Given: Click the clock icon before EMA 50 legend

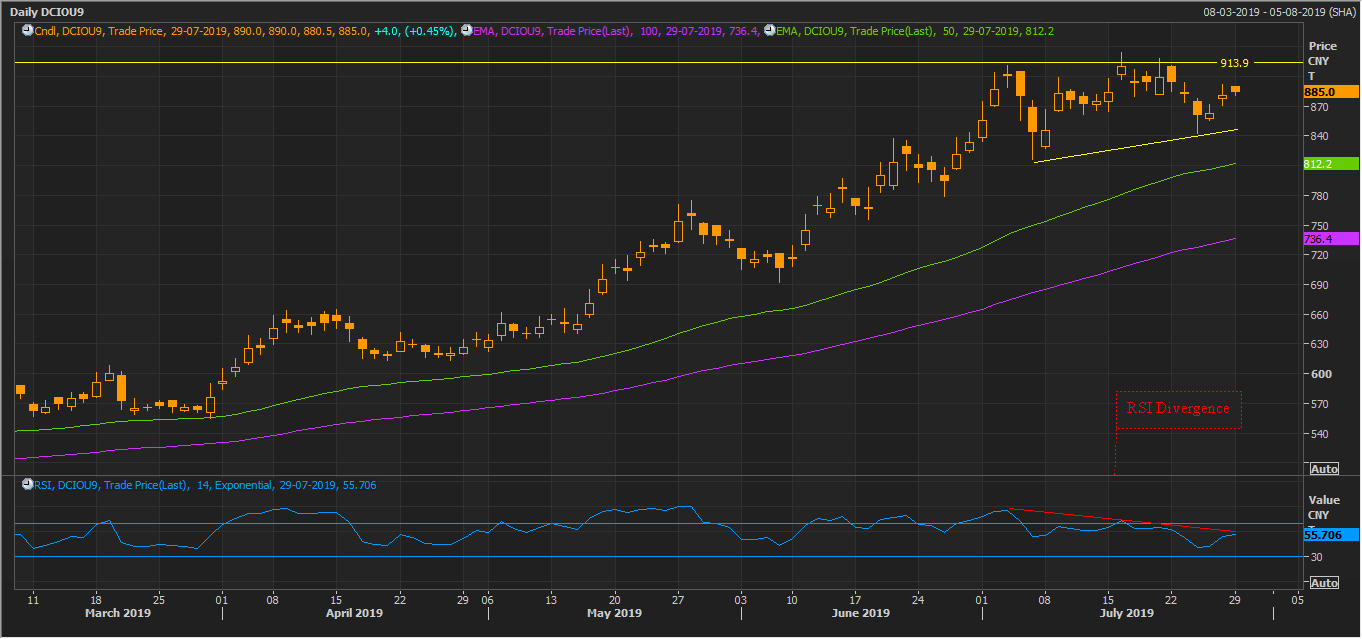Looking at the screenshot, I should [768, 31].
